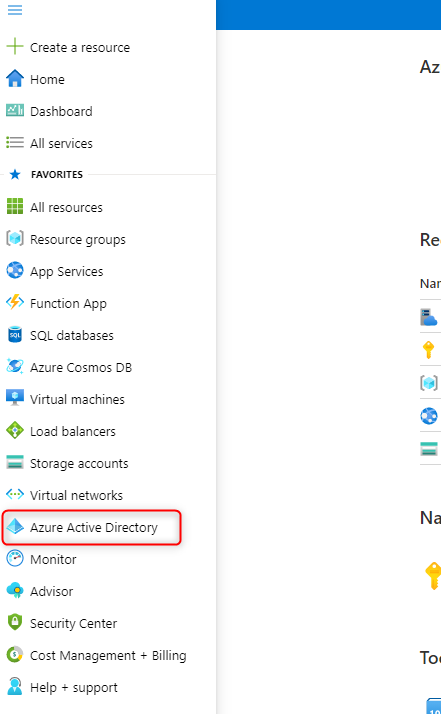Open the storage account icon in recent resources
441x714 pixels.
(x=429, y=449)
